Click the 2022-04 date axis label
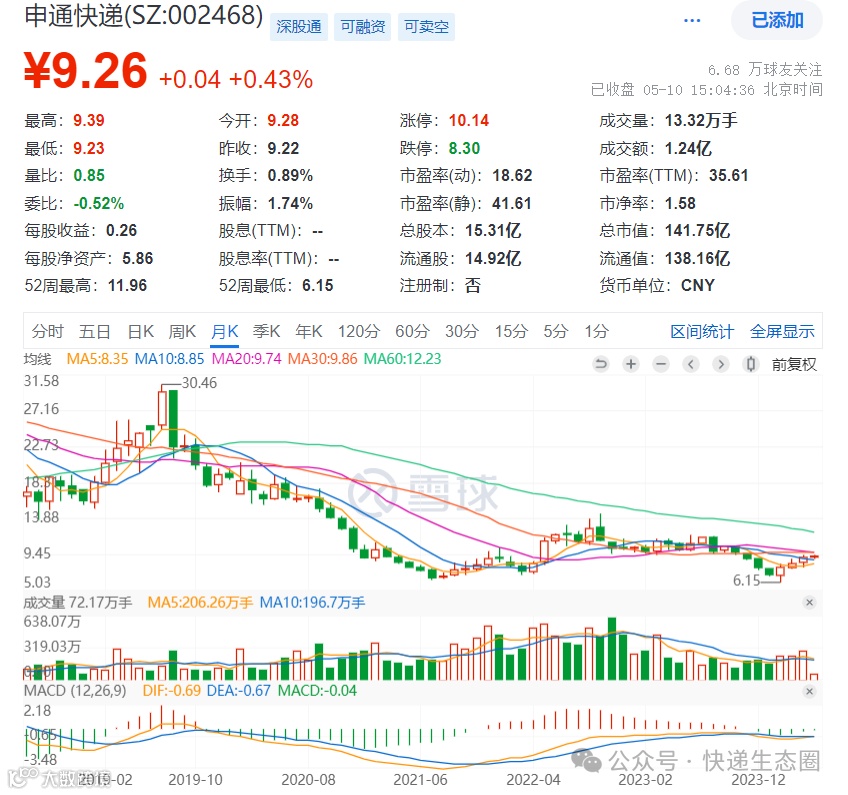 (533, 780)
